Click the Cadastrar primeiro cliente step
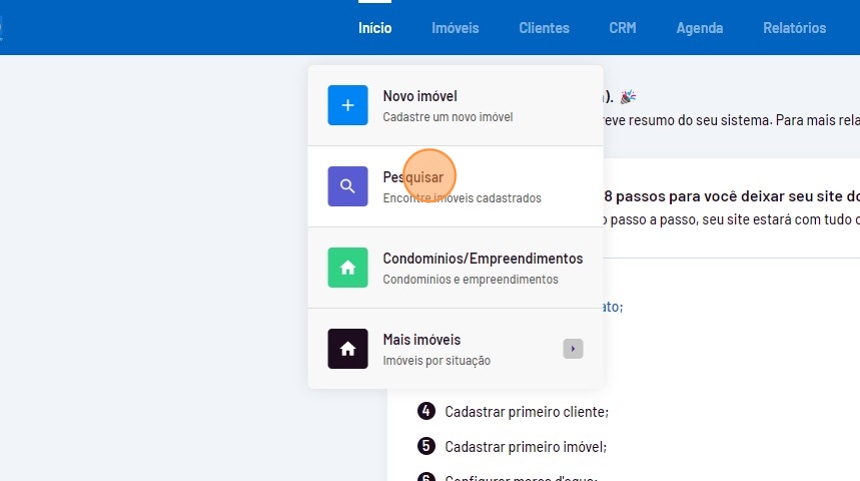The width and height of the screenshot is (860, 481). 526,411
